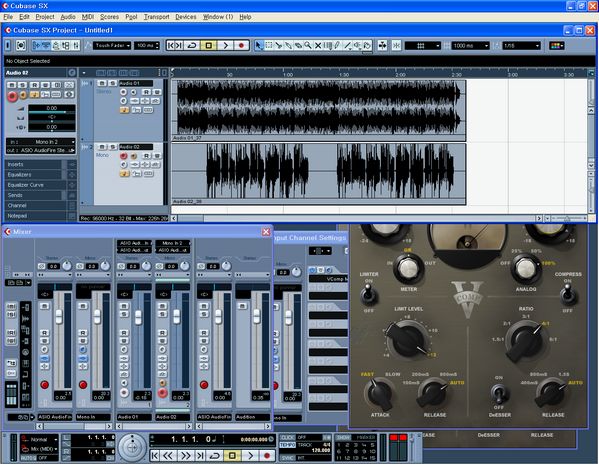Click the Audio 02 mixer fader handle
Image resolution: width=599 pixels, height=465 pixels.
[176, 316]
